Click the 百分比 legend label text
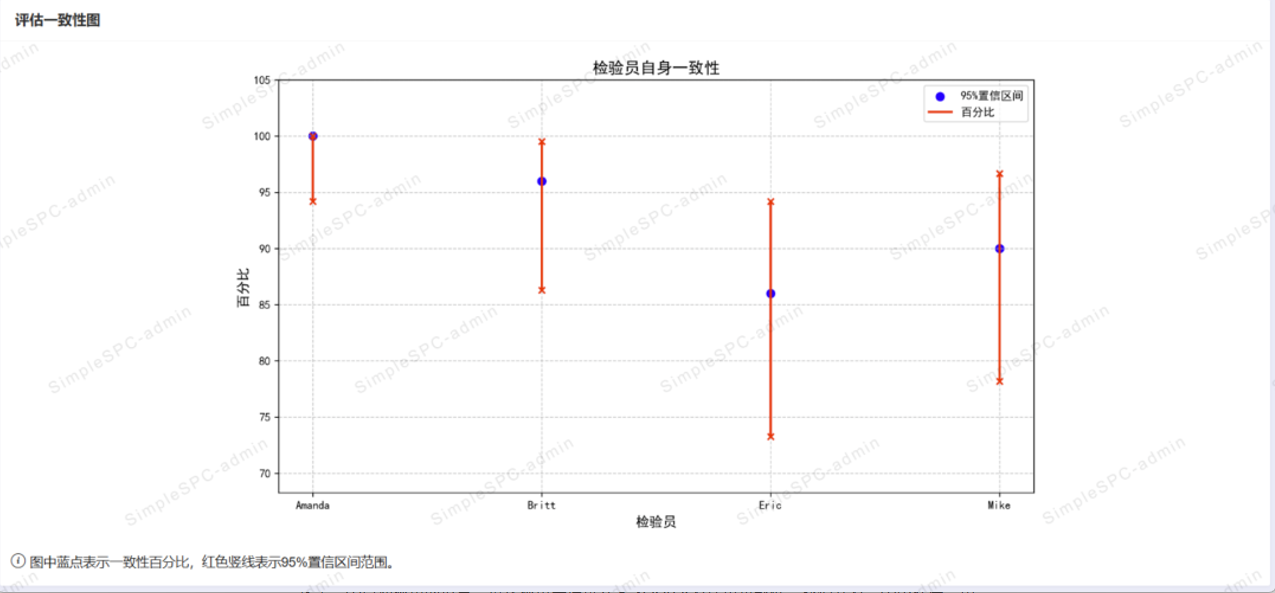 pos(977,113)
